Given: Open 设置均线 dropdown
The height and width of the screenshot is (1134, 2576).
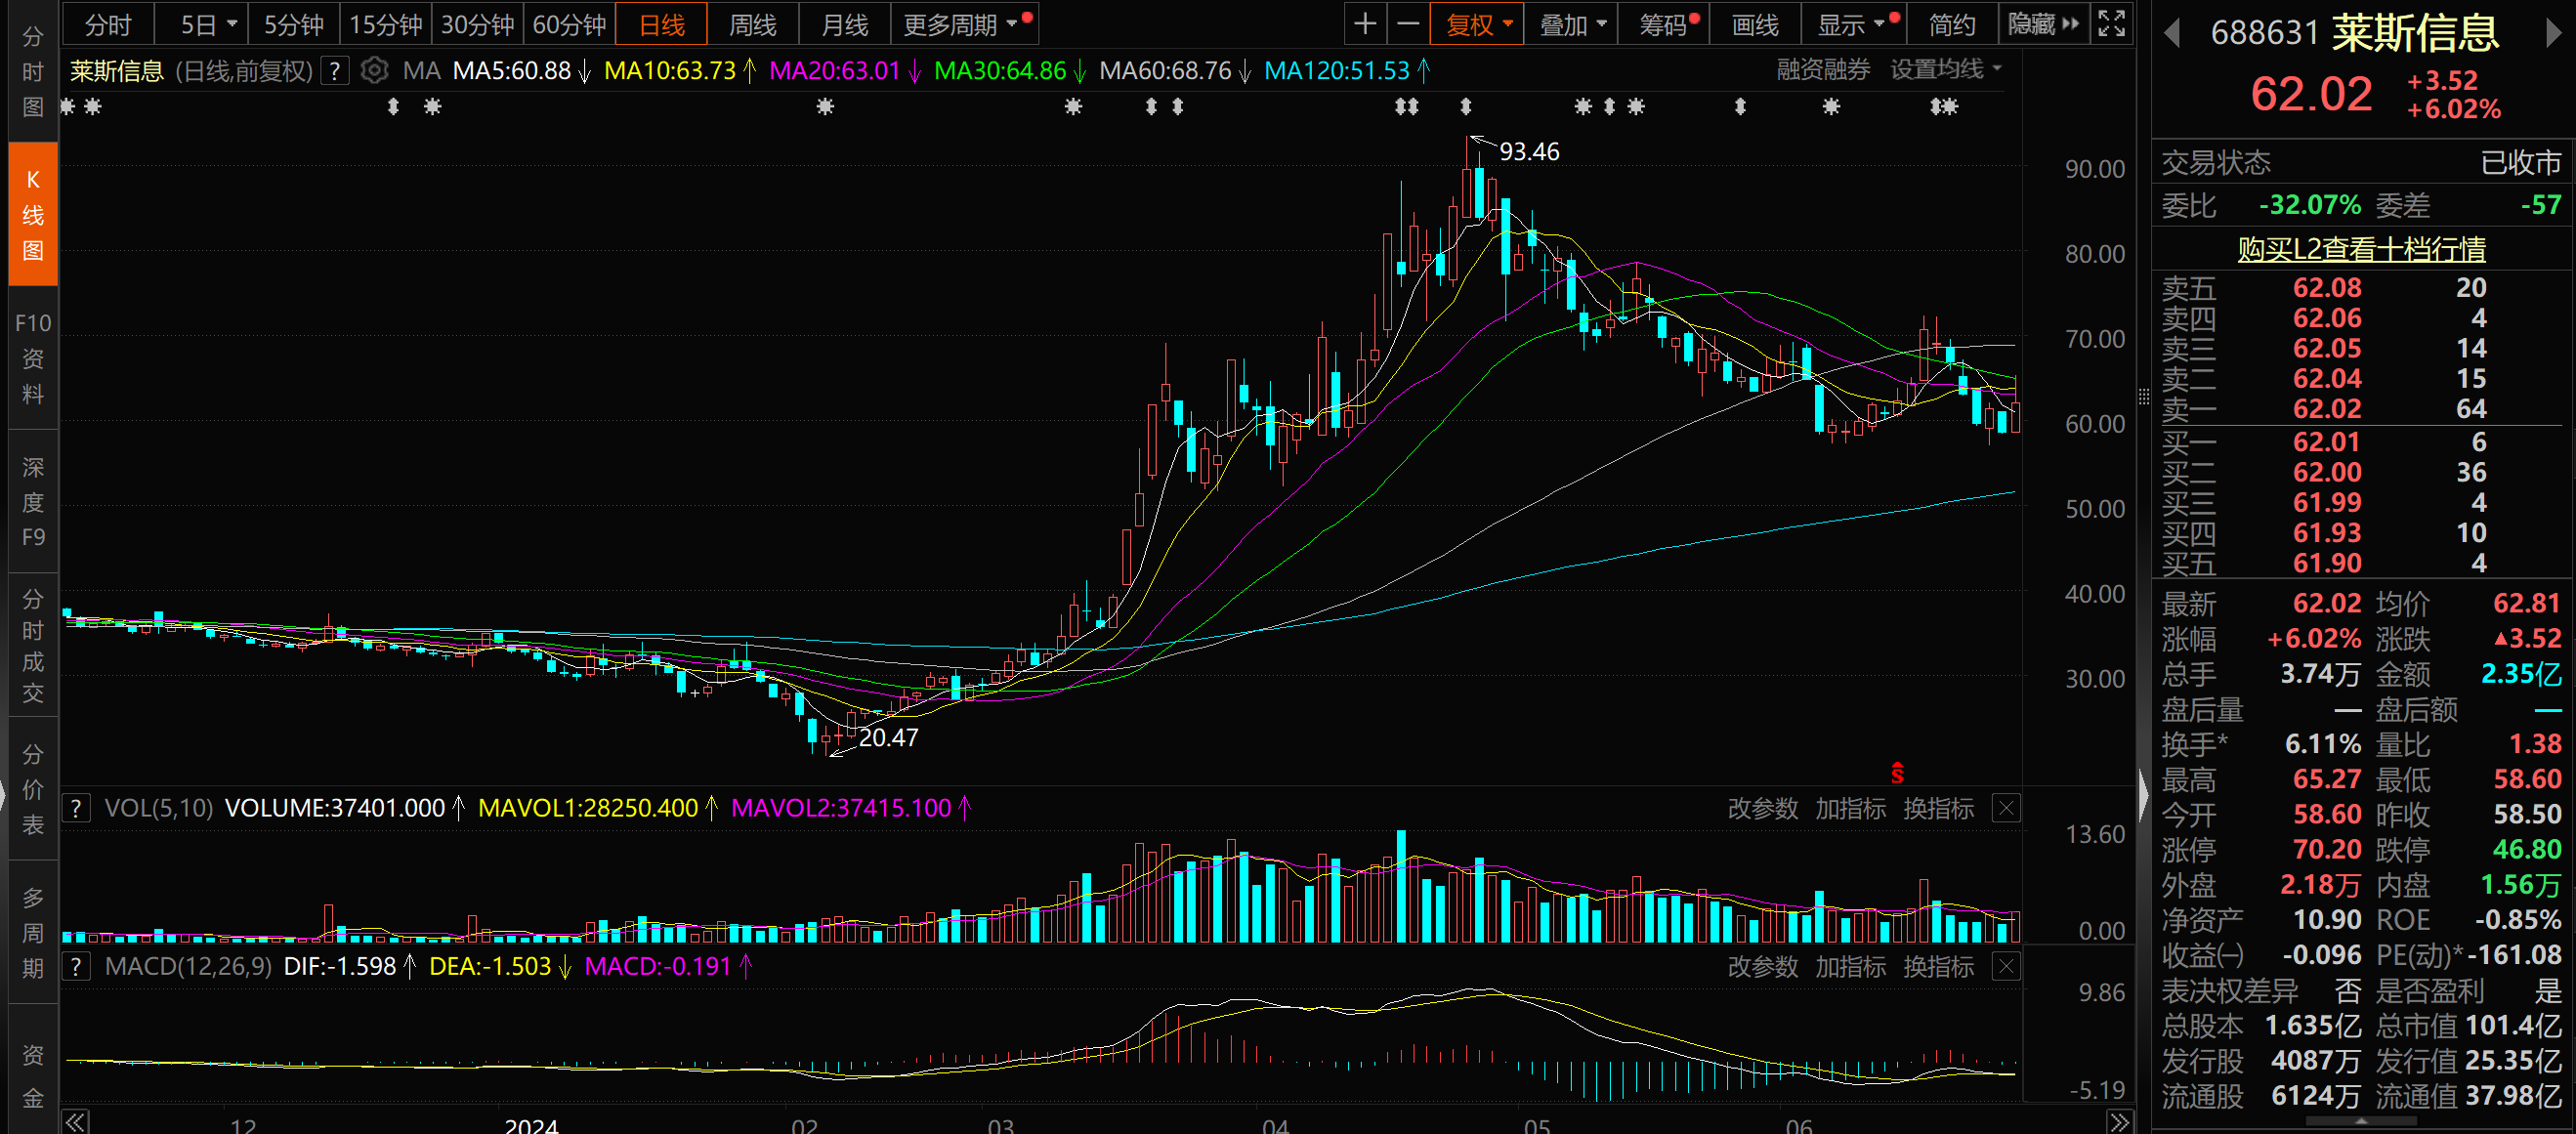Looking at the screenshot, I should [1945, 69].
